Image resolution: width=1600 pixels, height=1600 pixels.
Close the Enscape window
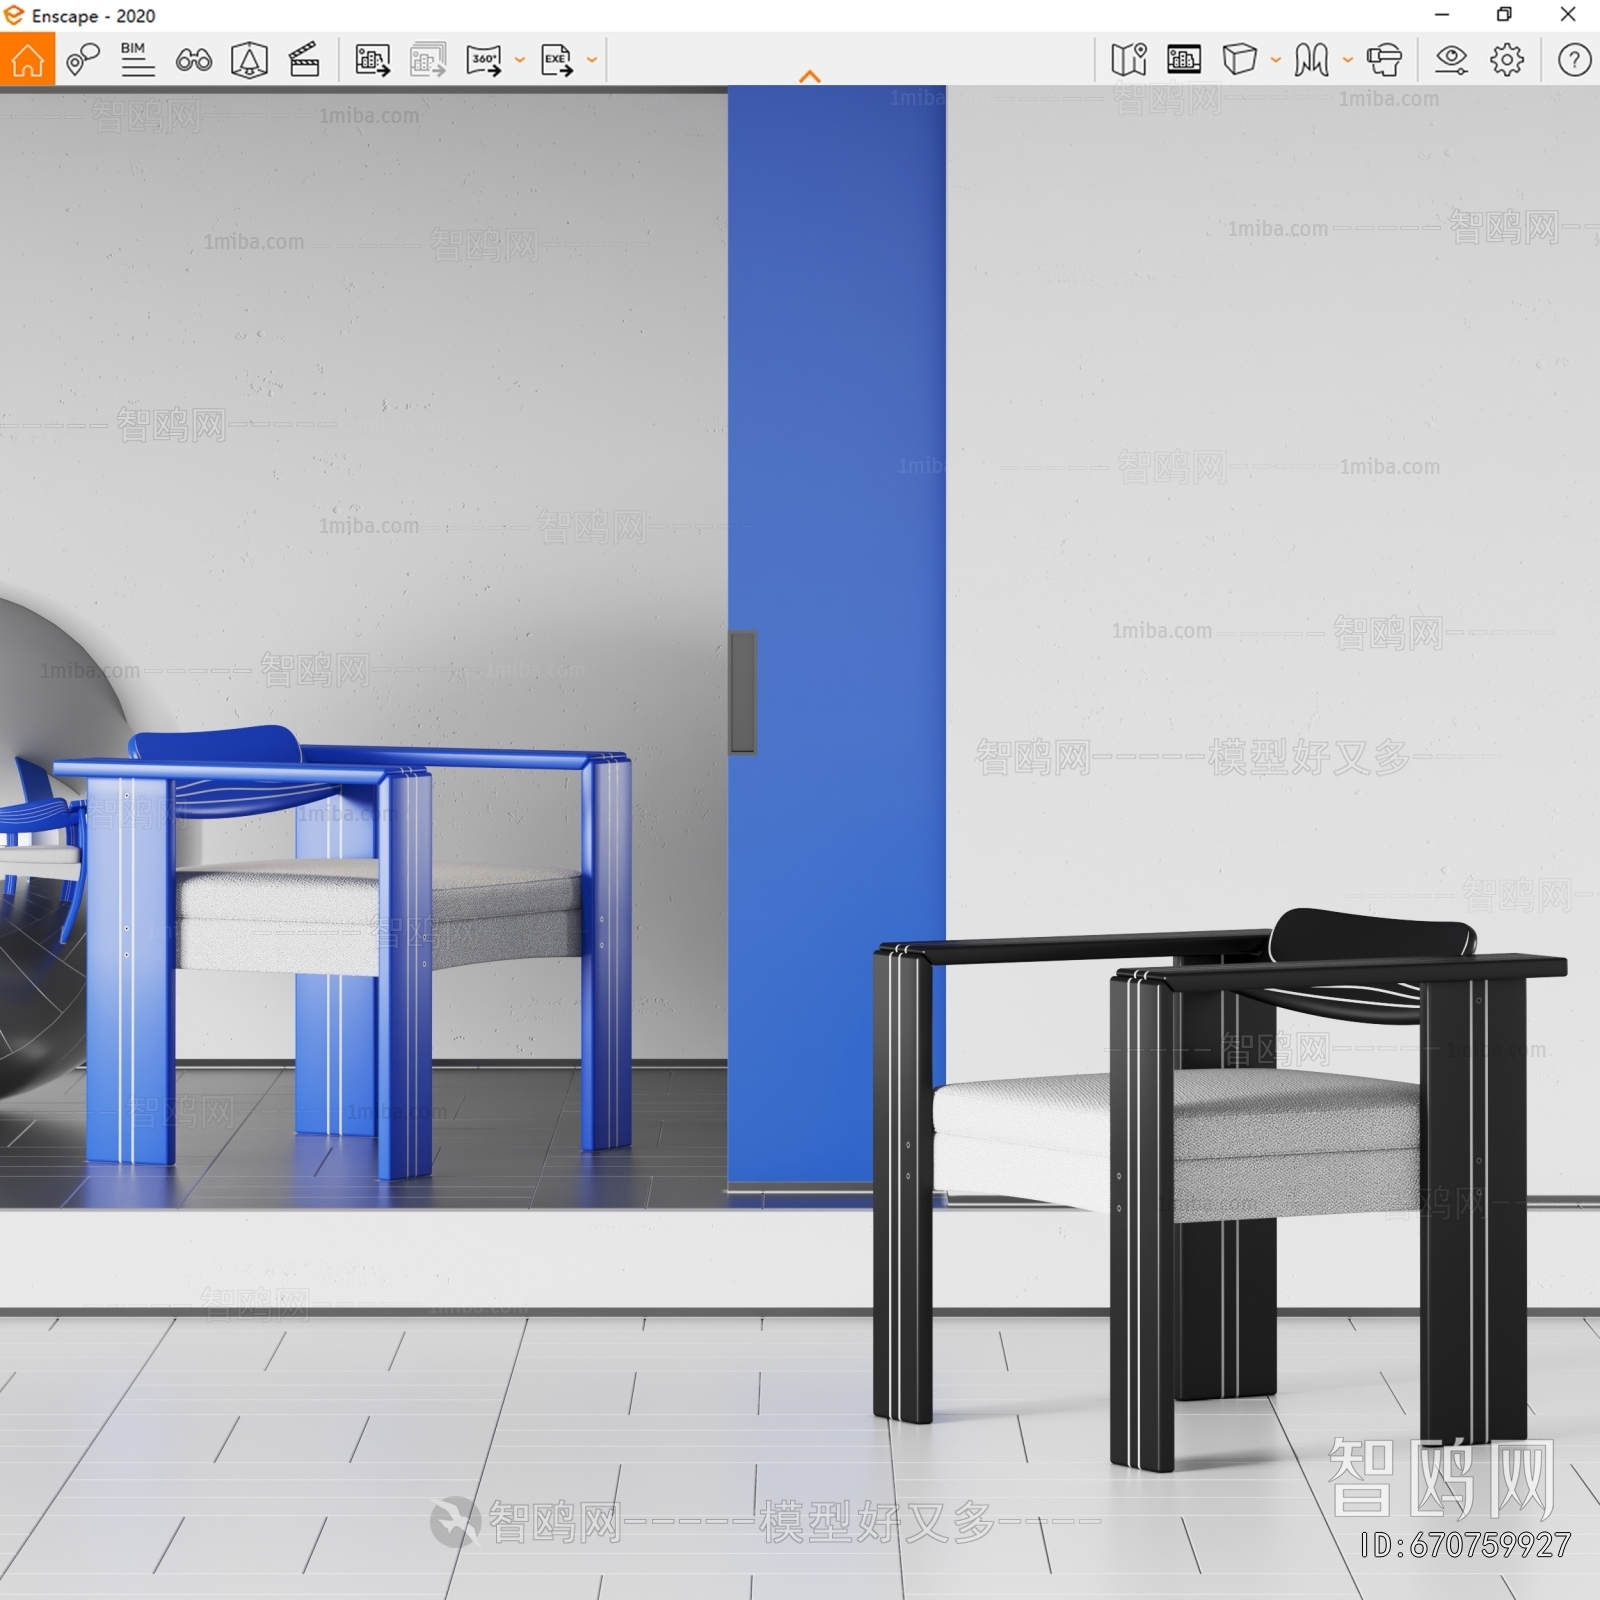click(x=1568, y=15)
